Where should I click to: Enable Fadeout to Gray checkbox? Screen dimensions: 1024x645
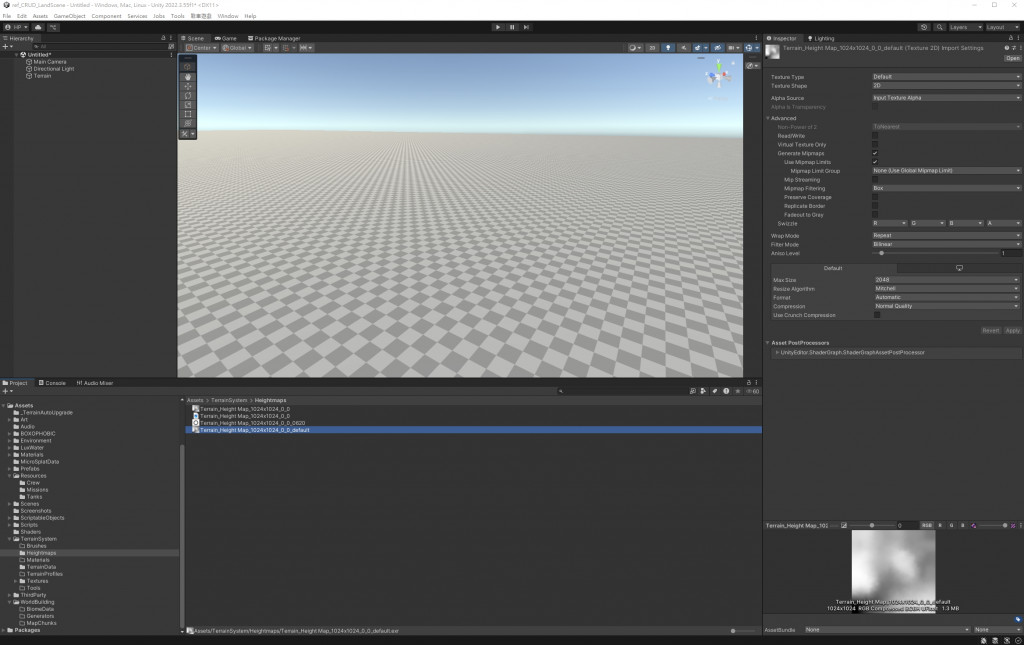(x=875, y=215)
